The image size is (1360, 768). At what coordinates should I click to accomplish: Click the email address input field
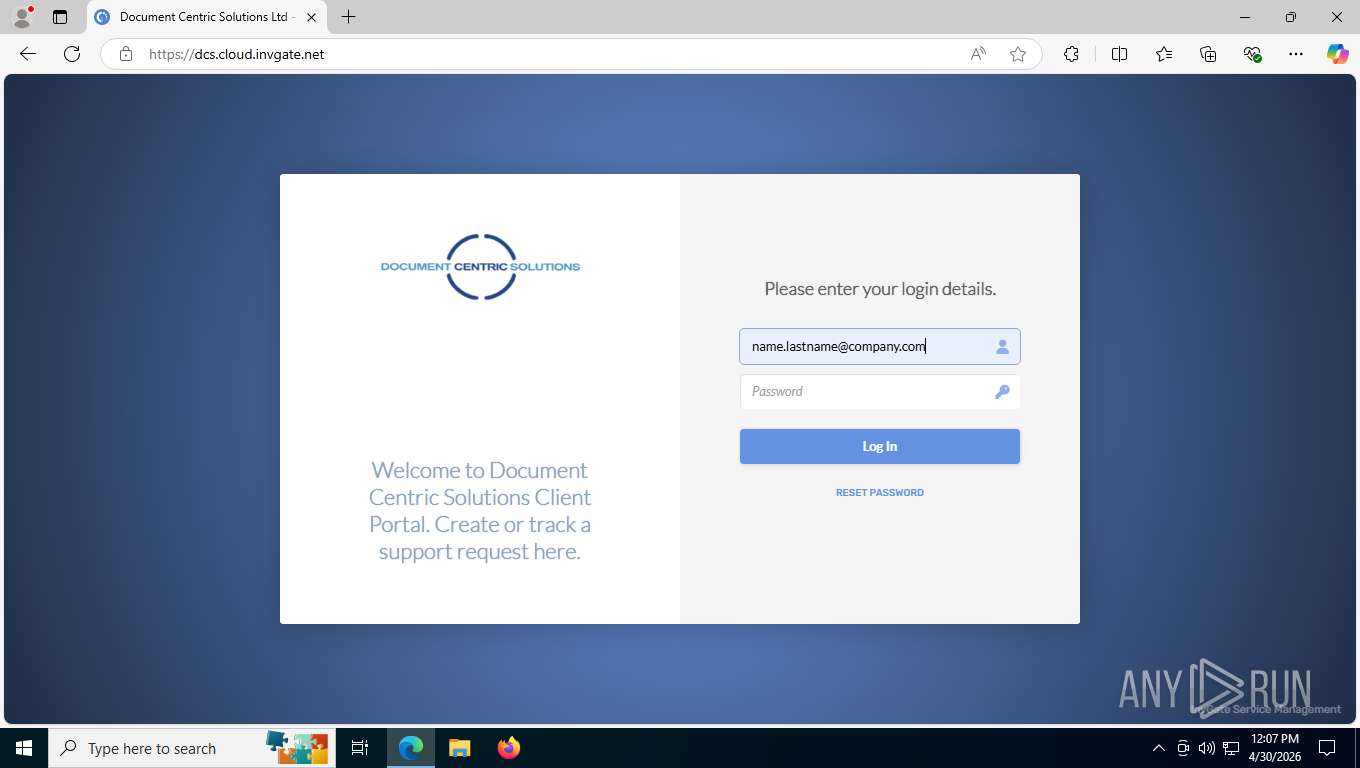point(880,347)
